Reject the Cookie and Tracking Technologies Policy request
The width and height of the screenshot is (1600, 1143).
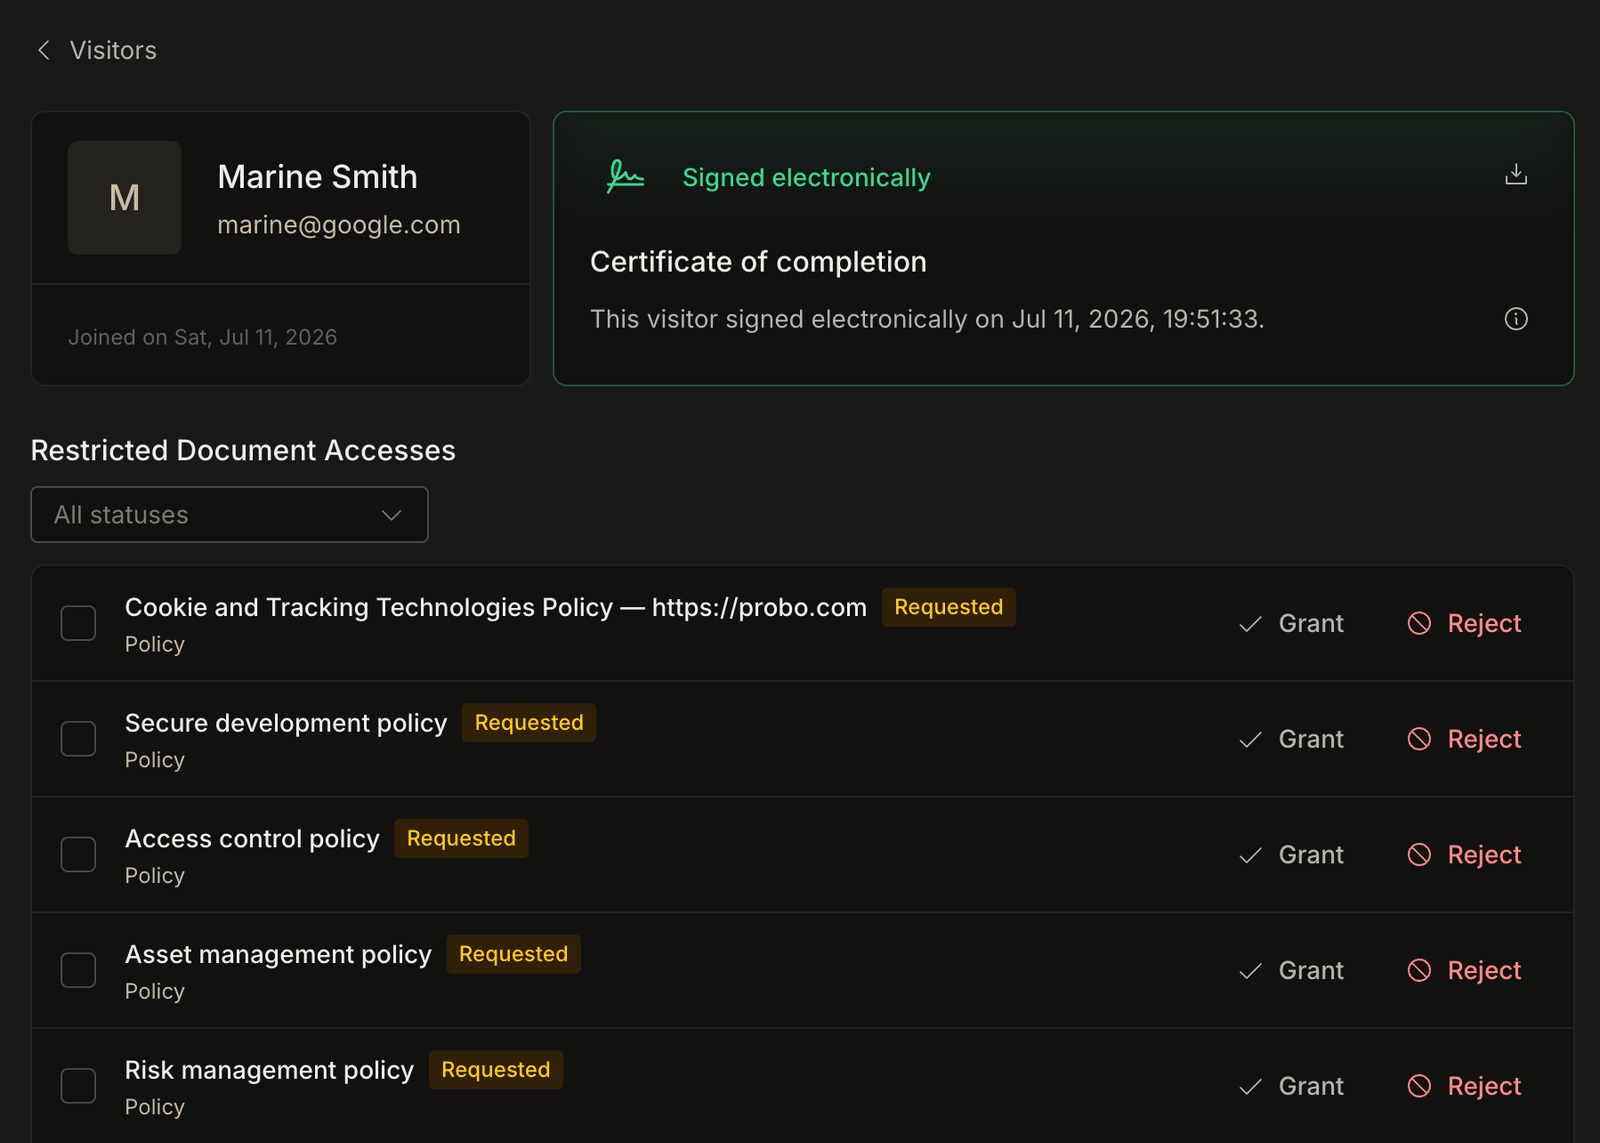click(x=1464, y=623)
